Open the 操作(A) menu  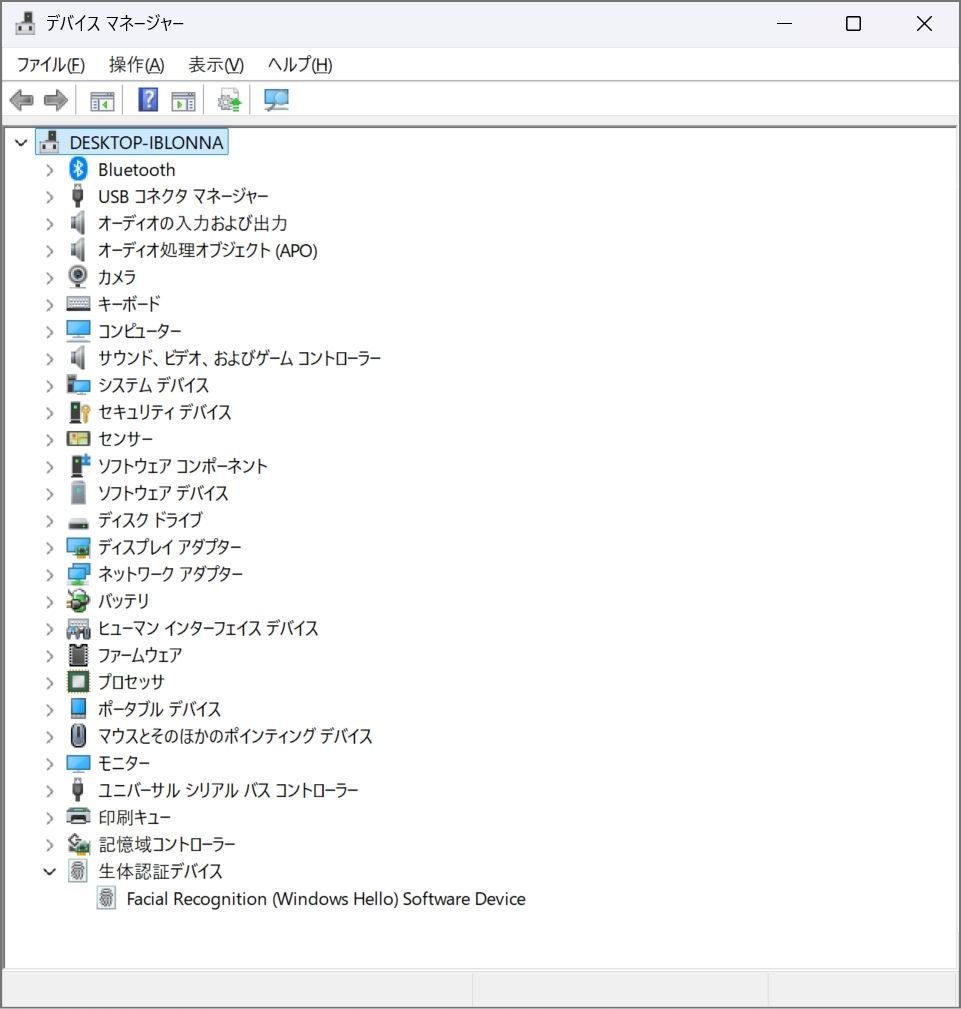pos(136,65)
